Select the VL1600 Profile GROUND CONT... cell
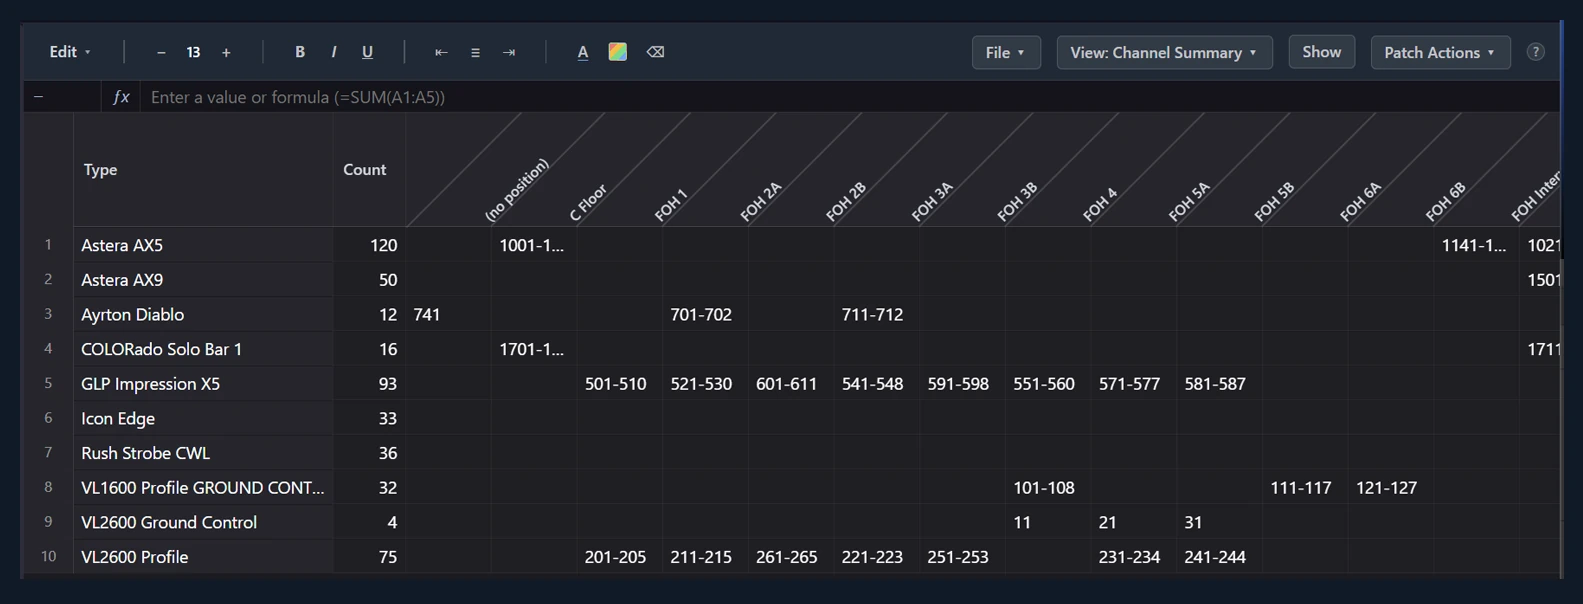 point(203,488)
